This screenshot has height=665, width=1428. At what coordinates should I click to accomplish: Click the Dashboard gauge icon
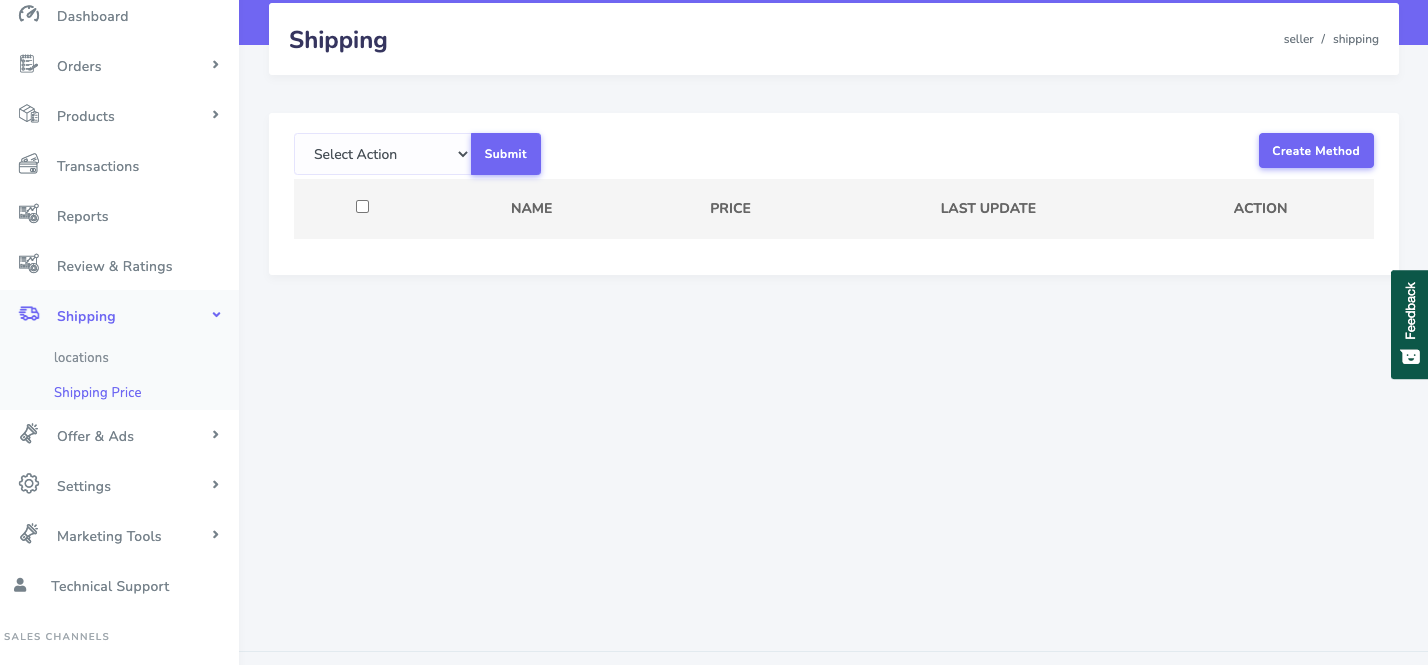click(29, 14)
